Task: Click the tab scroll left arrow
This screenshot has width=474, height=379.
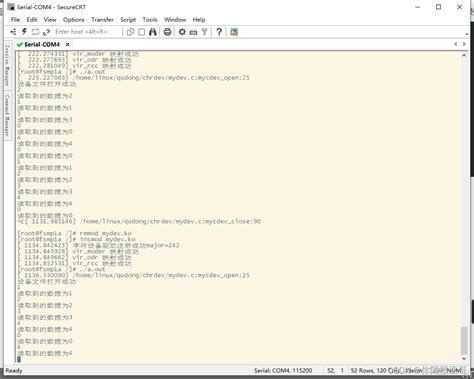Action: point(456,44)
